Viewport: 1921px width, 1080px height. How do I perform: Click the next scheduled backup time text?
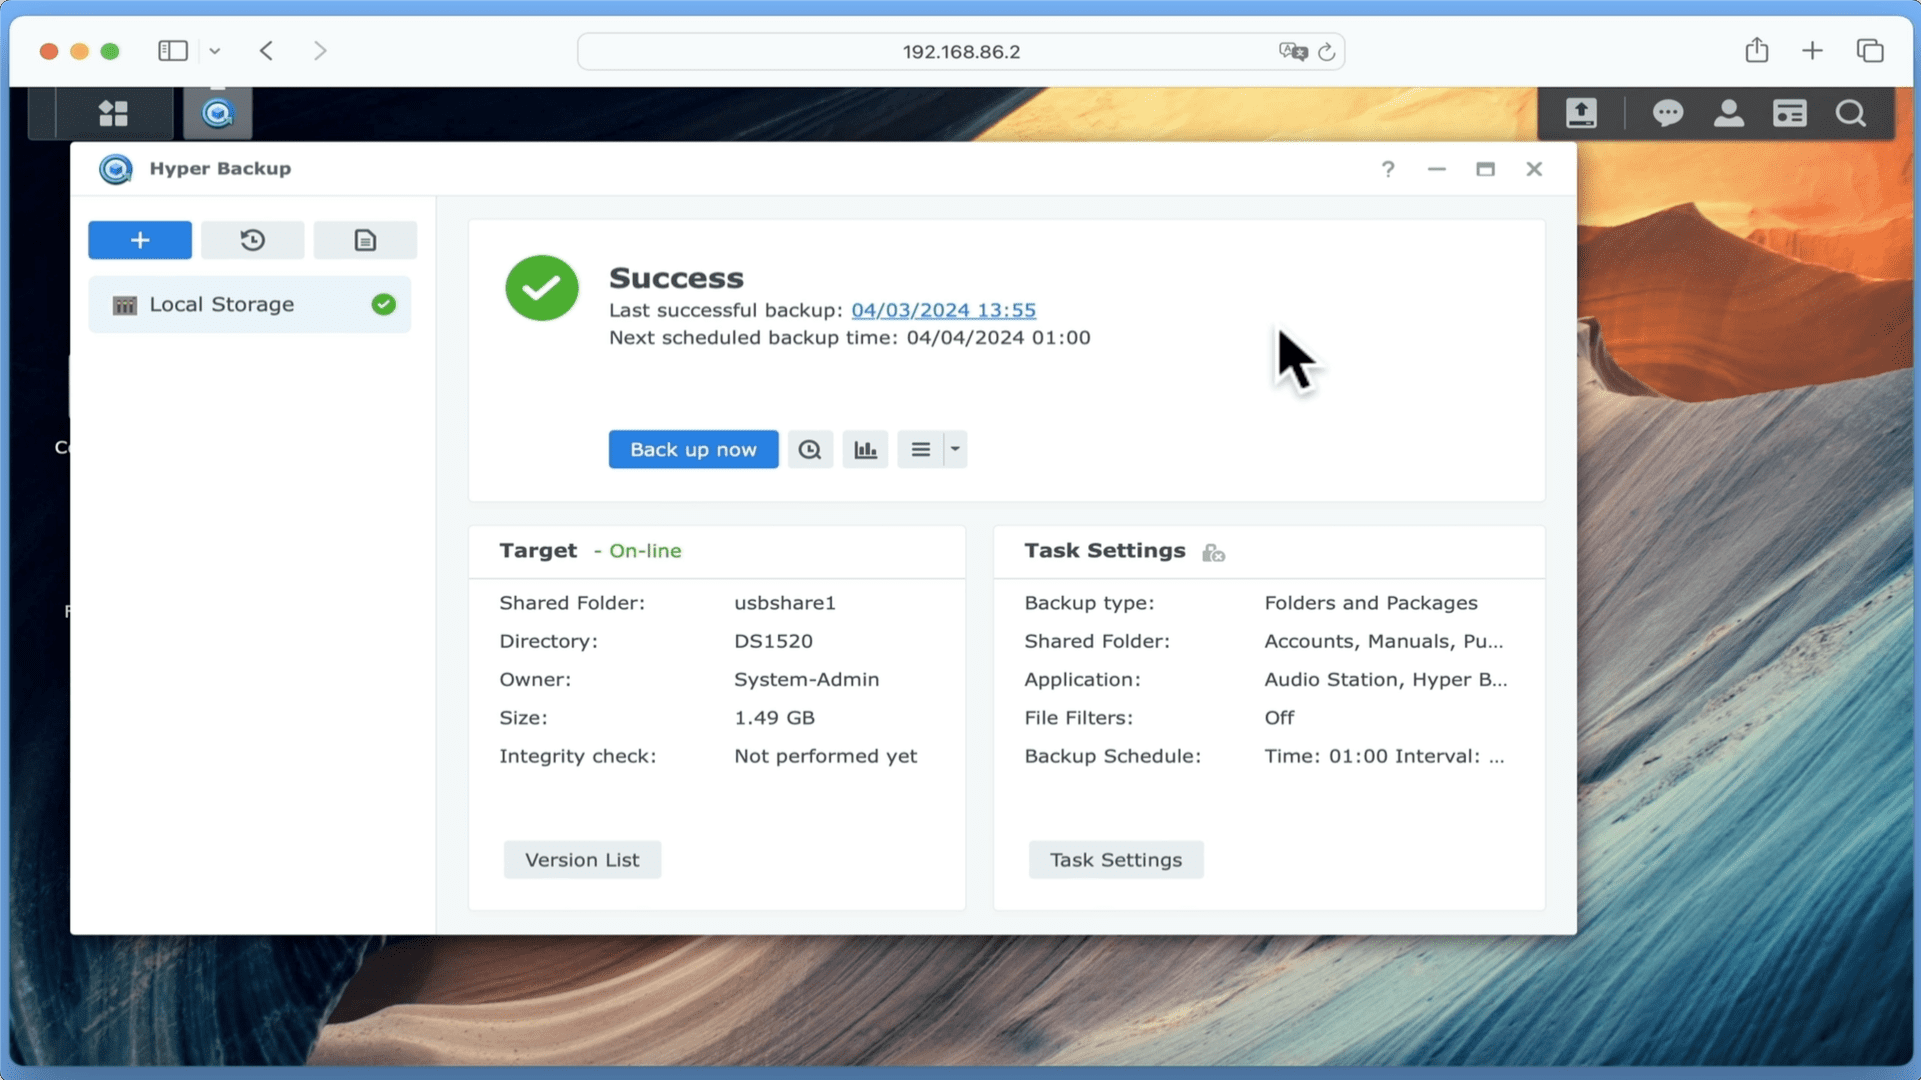pyautogui.click(x=849, y=338)
